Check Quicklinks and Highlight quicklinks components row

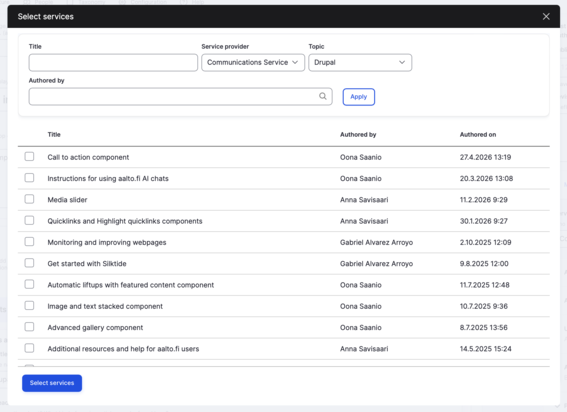tap(29, 221)
